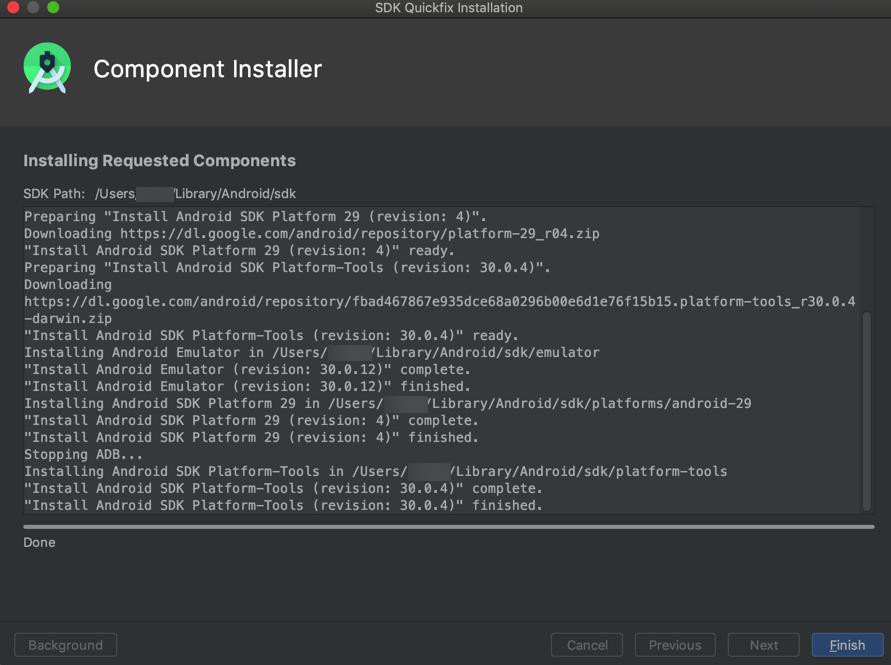Click the Android Studio logo icon

tap(47, 68)
